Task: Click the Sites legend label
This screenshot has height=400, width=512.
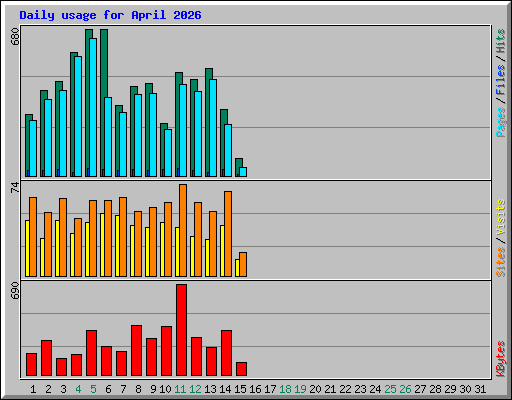Action: coord(500,262)
